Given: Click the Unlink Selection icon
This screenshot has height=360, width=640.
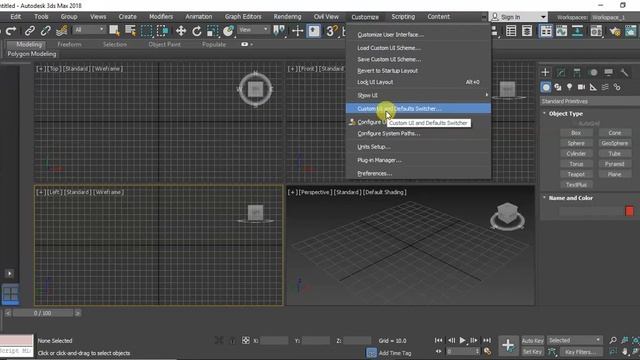Looking at the screenshot, I should 46,31.
